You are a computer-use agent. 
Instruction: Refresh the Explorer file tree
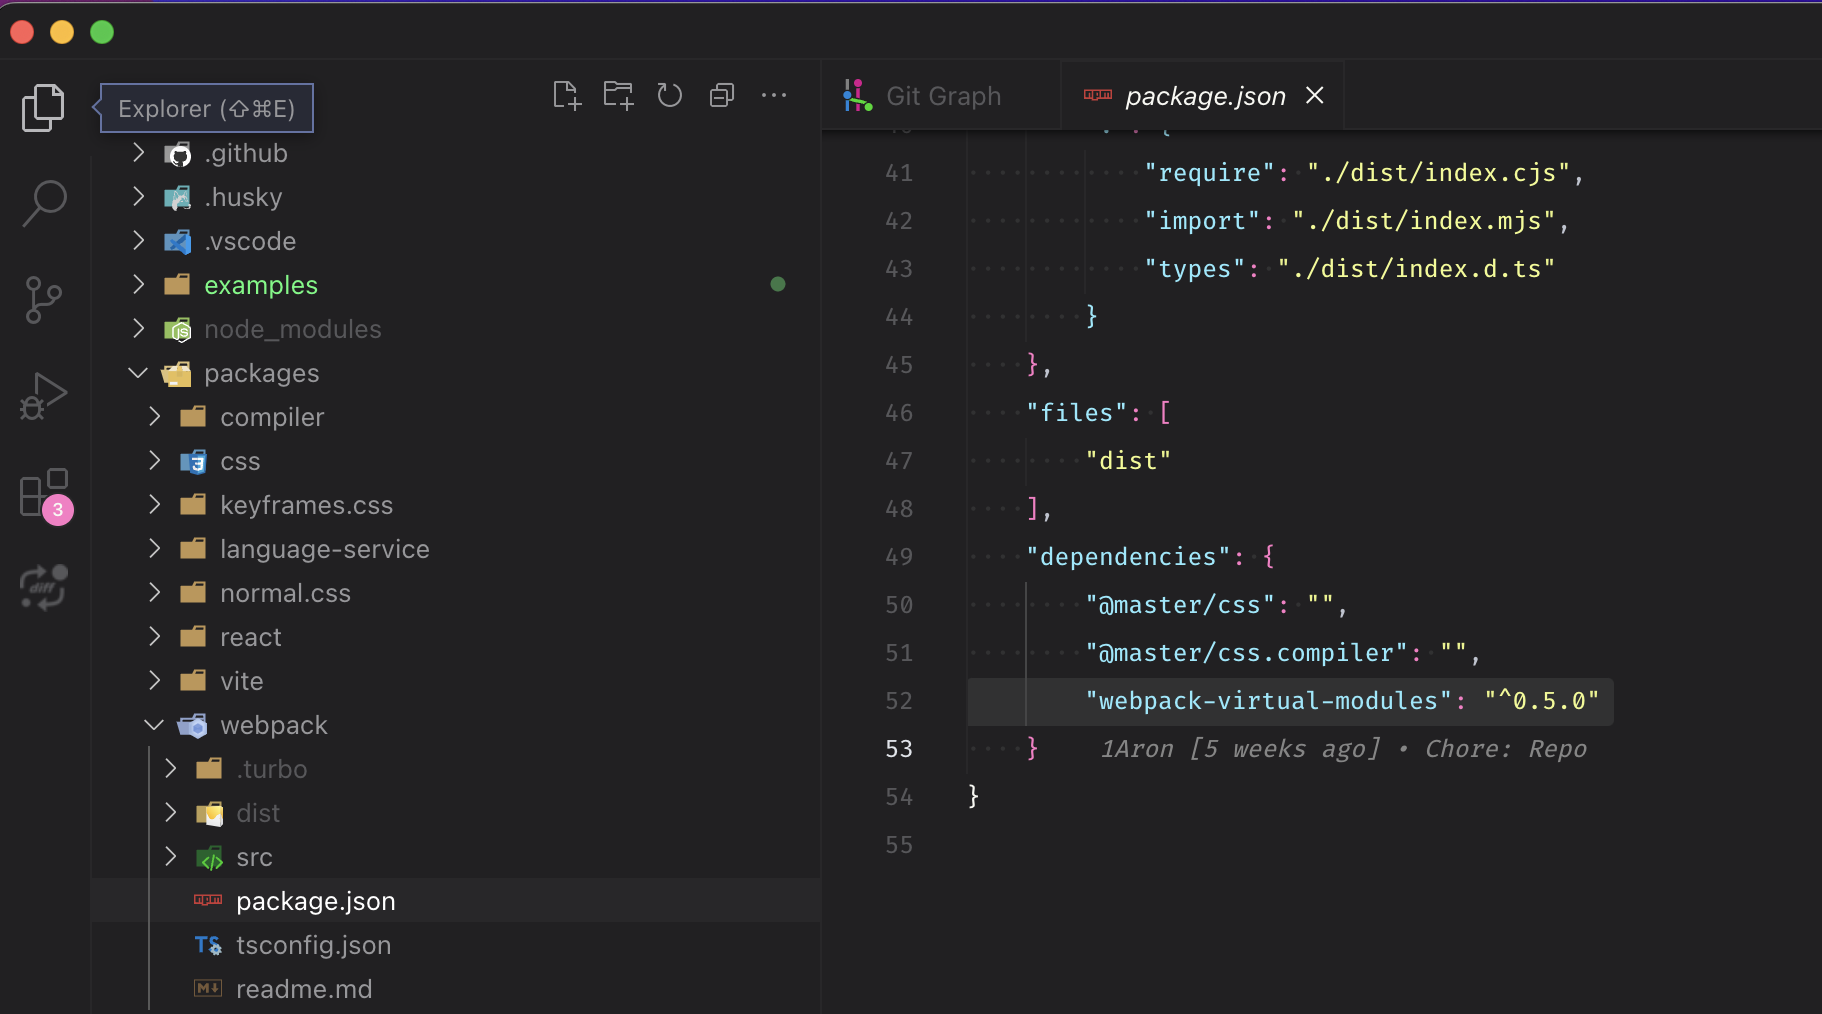pyautogui.click(x=669, y=95)
